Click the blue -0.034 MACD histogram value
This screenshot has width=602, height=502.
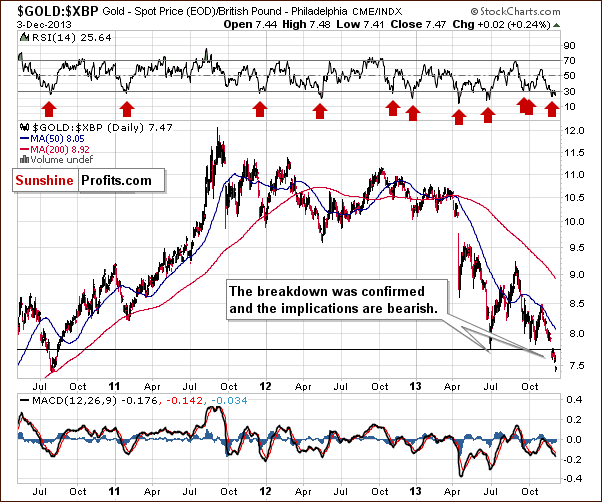pyautogui.click(x=229, y=401)
